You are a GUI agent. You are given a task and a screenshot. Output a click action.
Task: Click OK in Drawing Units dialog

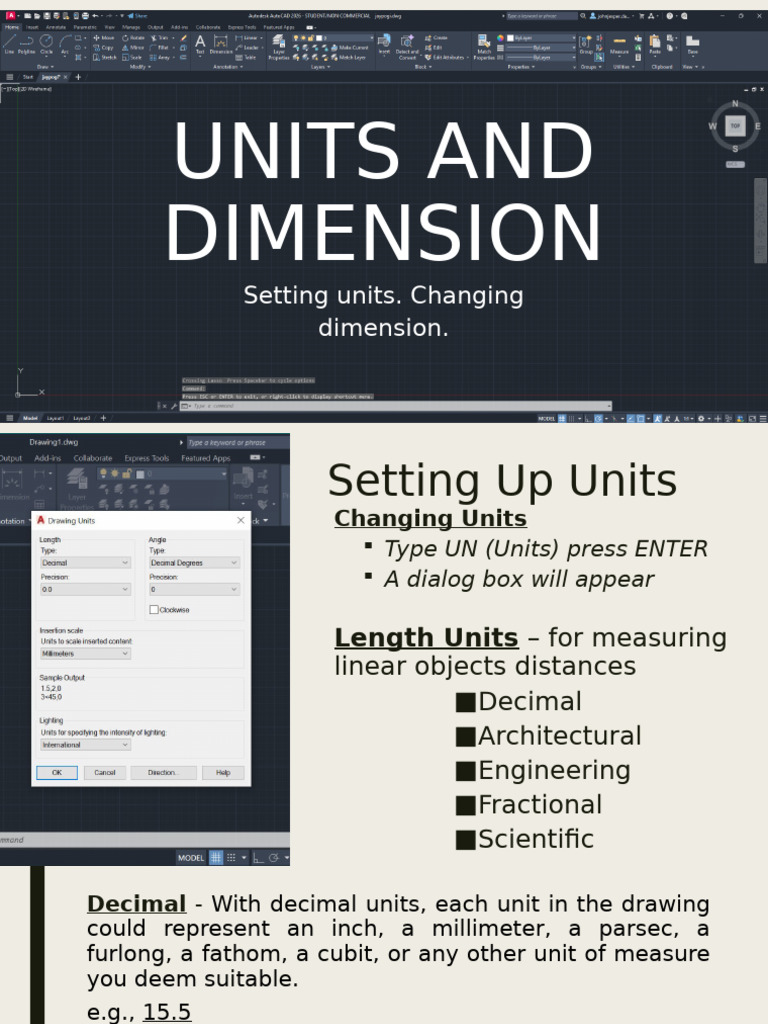click(x=57, y=773)
